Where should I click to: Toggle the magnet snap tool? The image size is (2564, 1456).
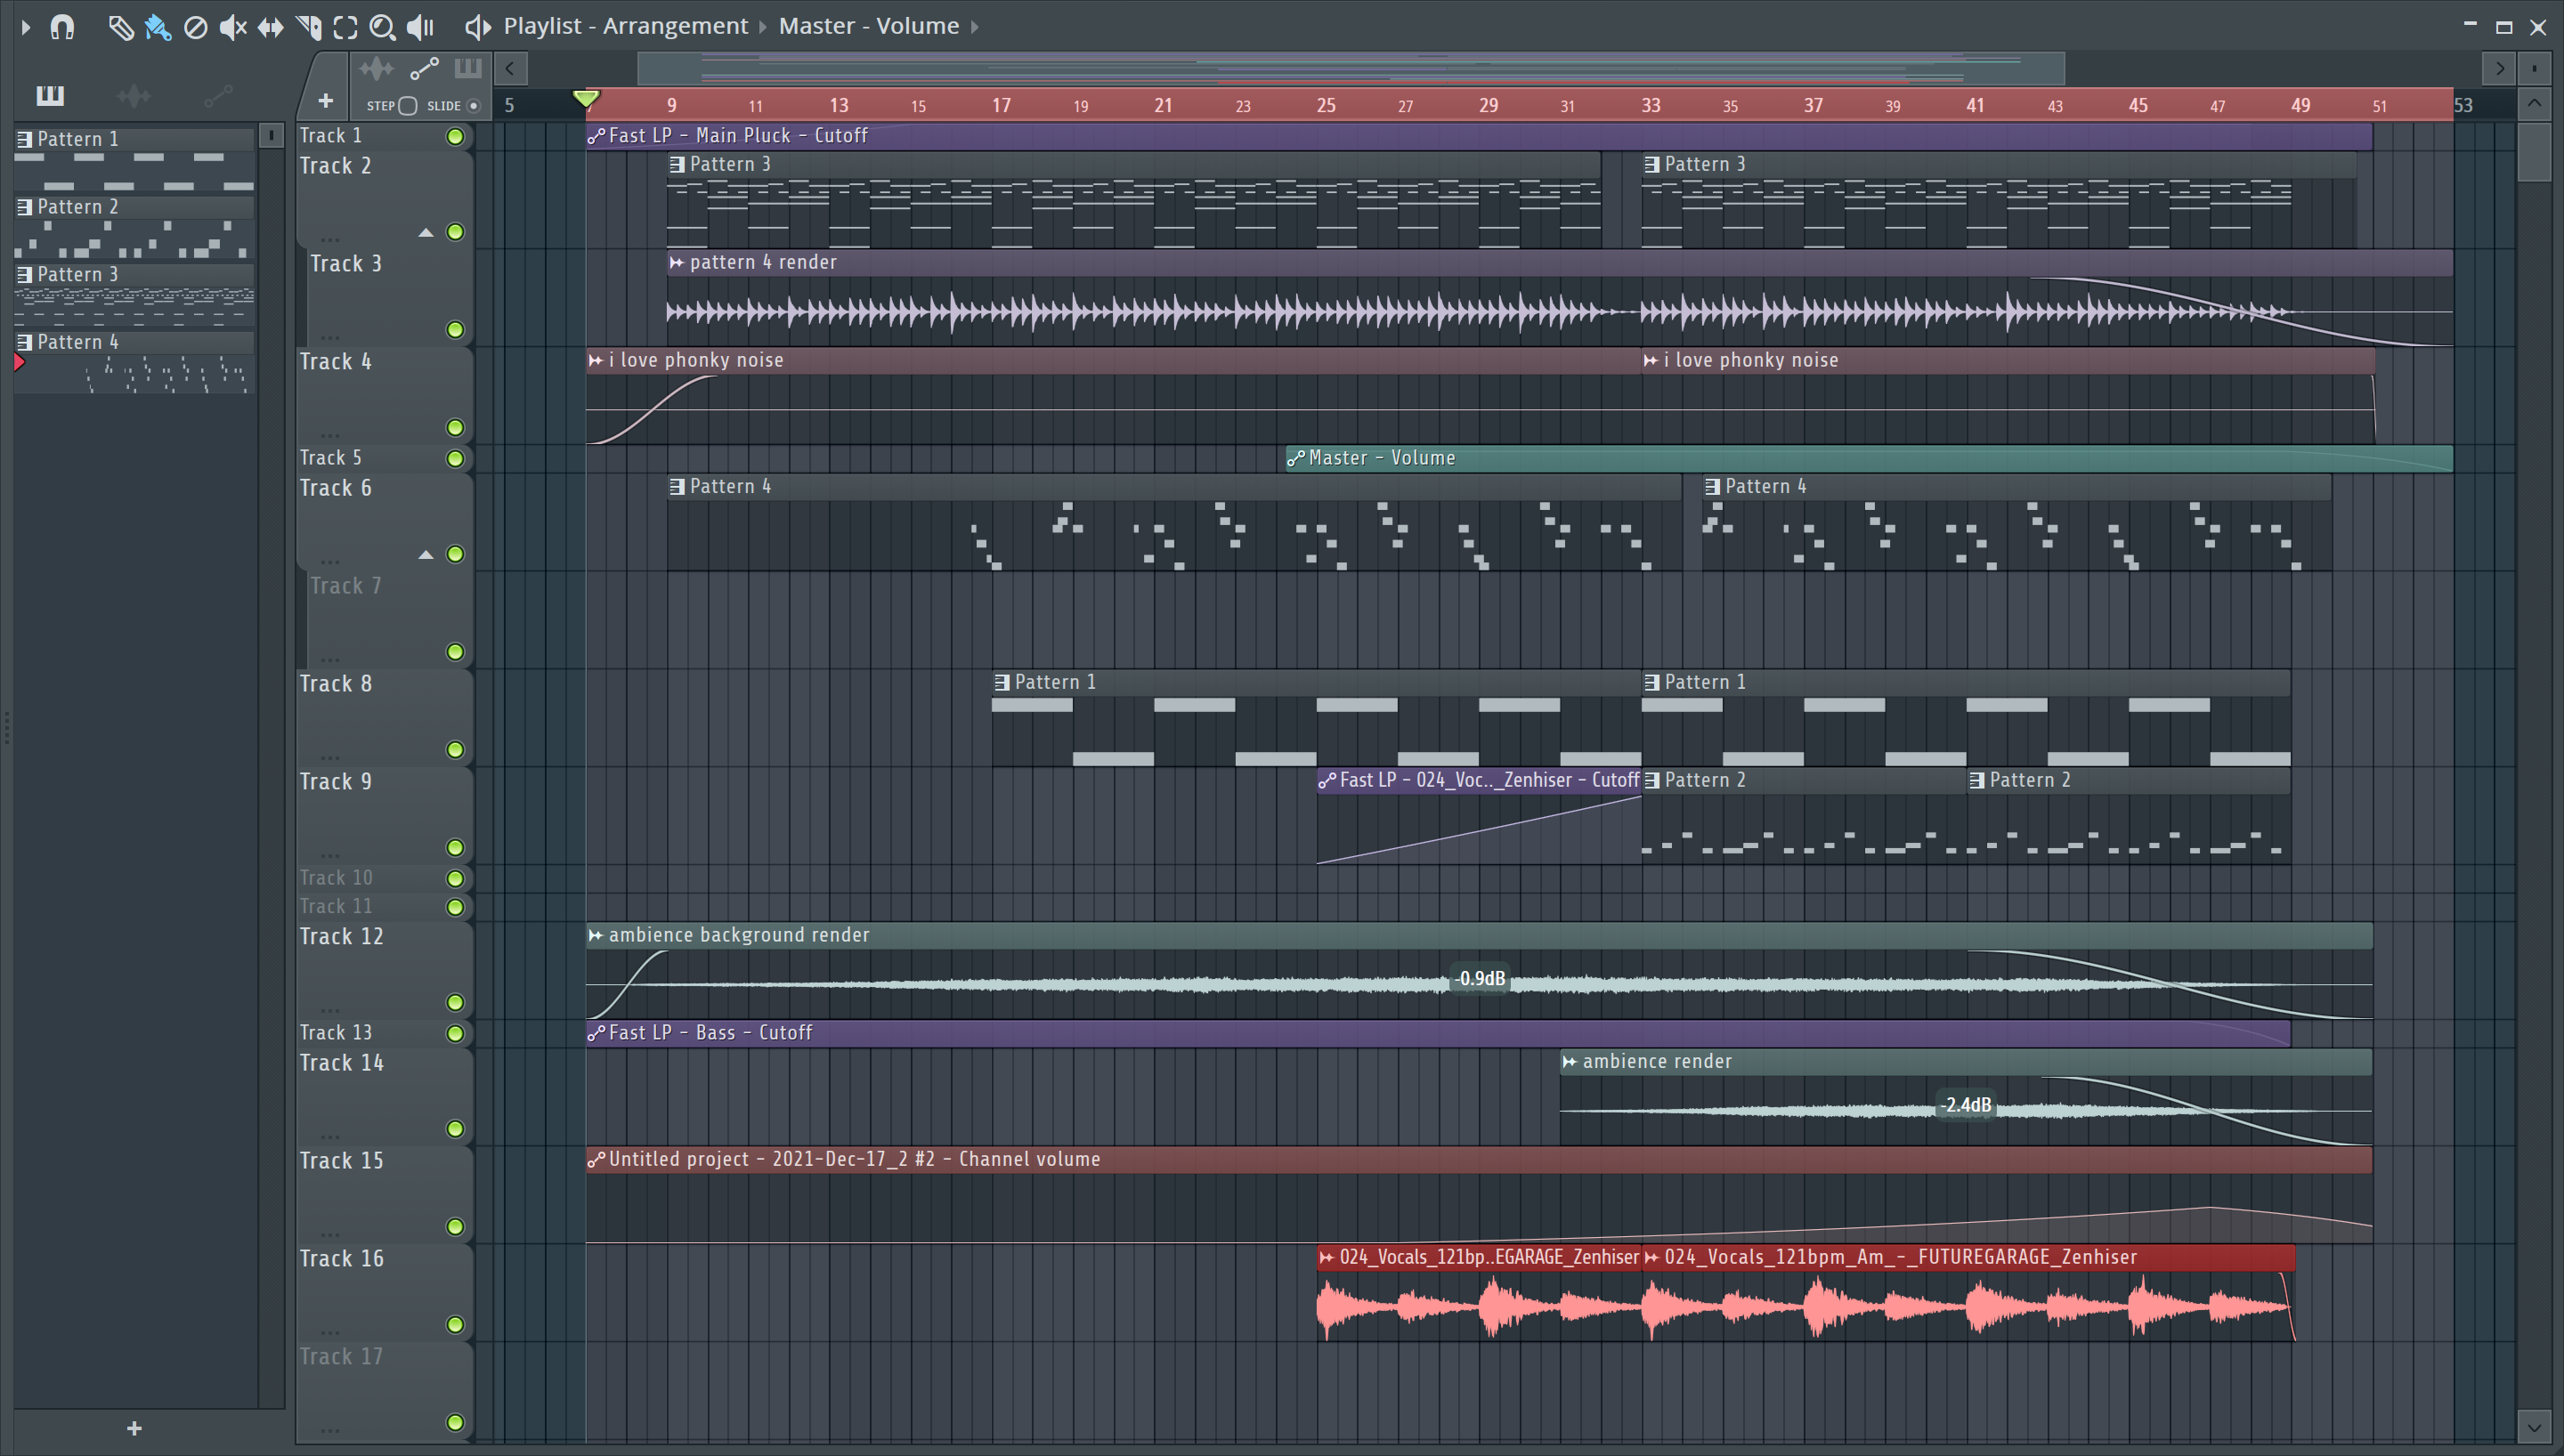tap(63, 27)
